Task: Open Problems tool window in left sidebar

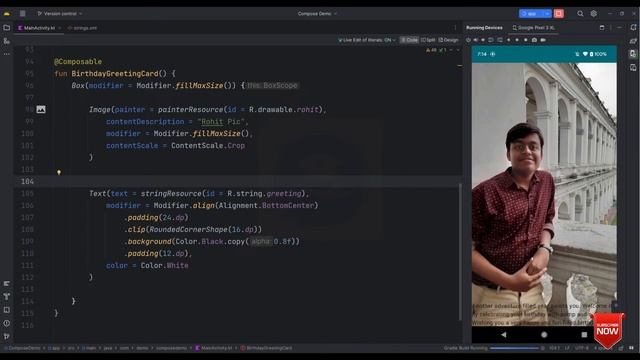Action: pyautogui.click(x=7, y=323)
